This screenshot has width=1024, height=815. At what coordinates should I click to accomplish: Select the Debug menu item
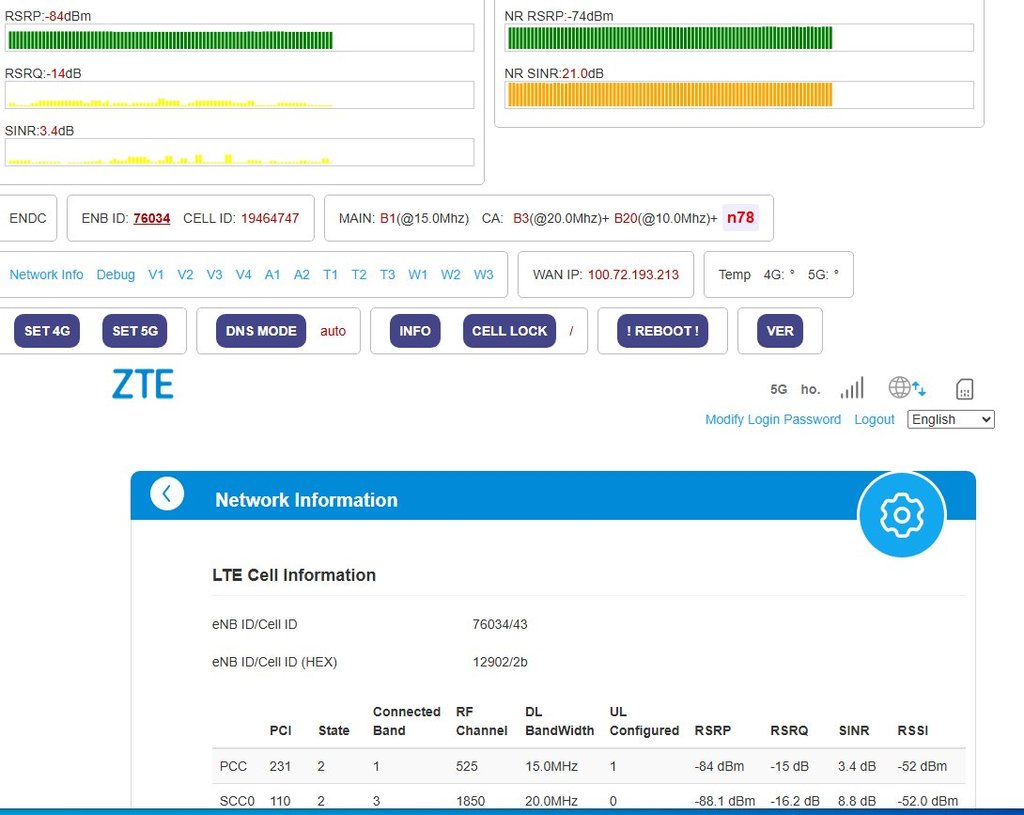(x=115, y=274)
